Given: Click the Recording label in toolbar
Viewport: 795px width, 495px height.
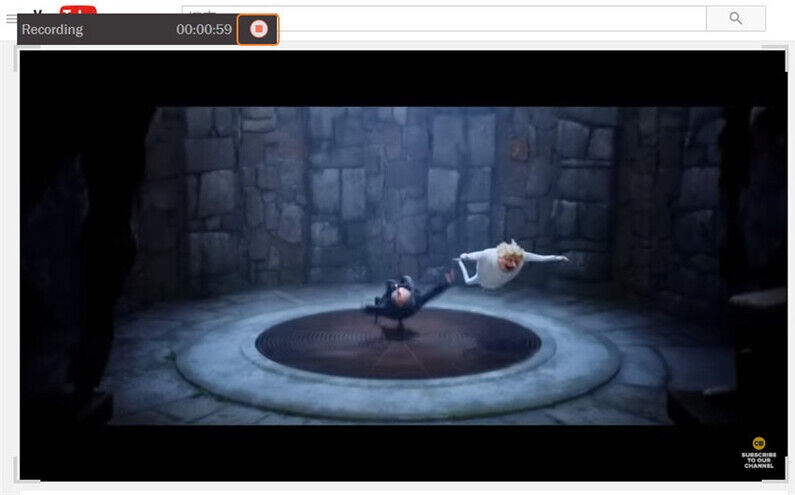Looking at the screenshot, I should click(52, 29).
